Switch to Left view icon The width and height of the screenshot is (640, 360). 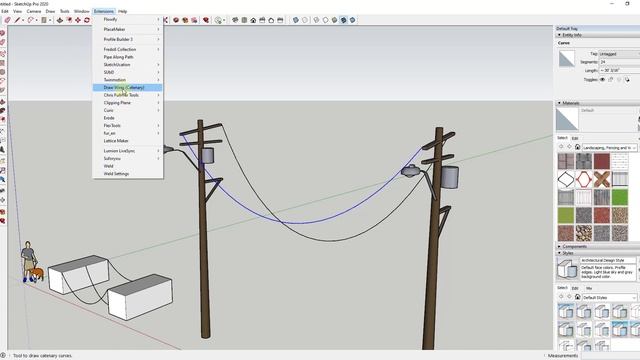(x=280, y=20)
